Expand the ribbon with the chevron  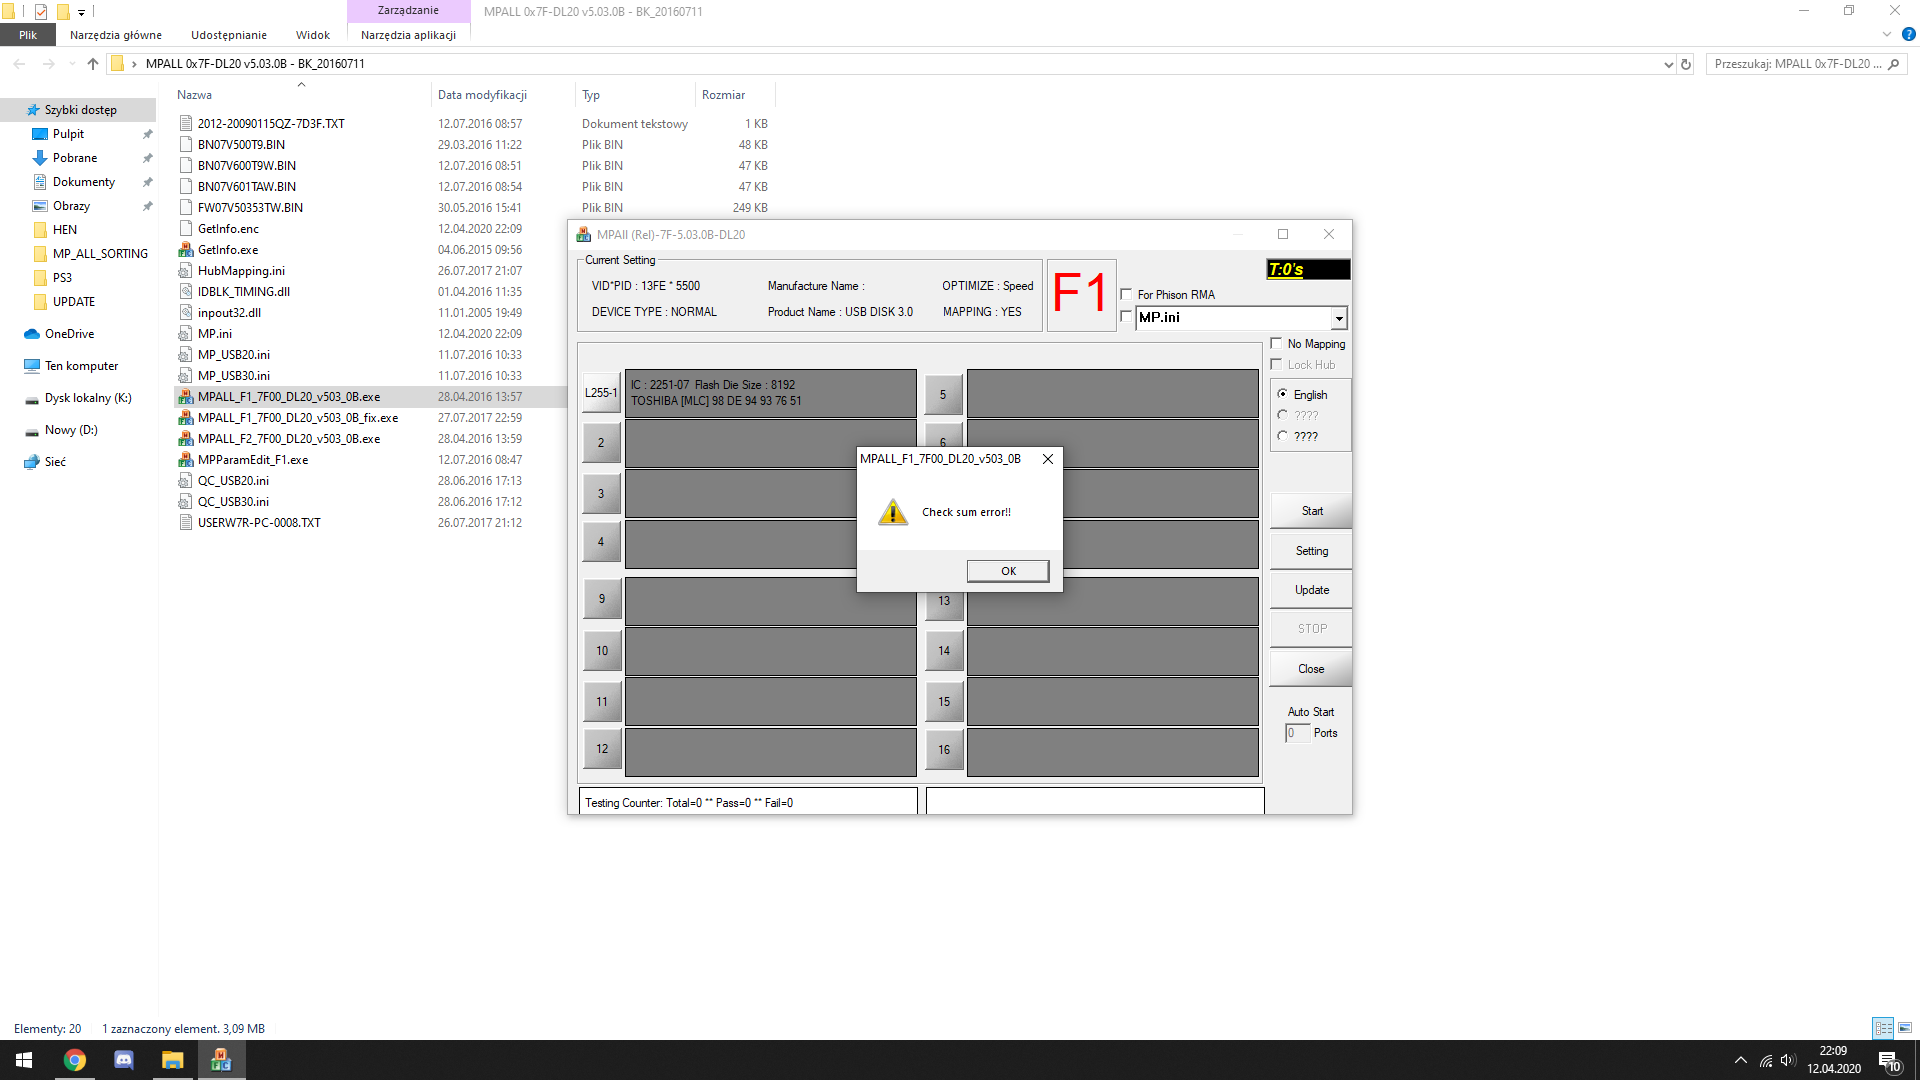pyautogui.click(x=1887, y=34)
